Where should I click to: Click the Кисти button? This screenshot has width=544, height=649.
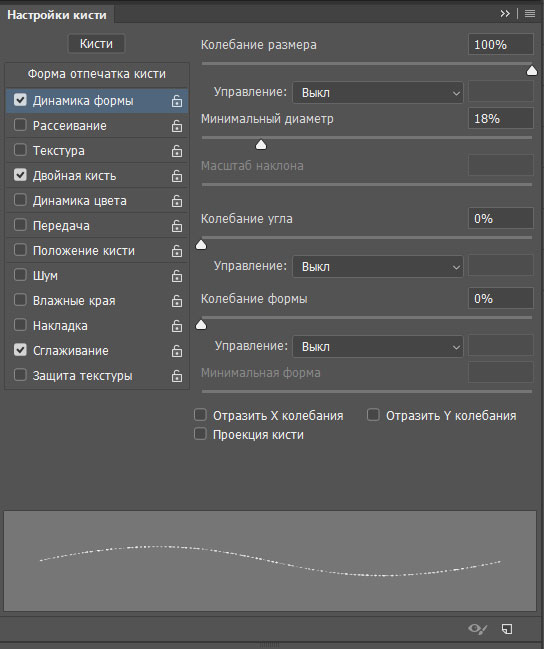(96, 43)
